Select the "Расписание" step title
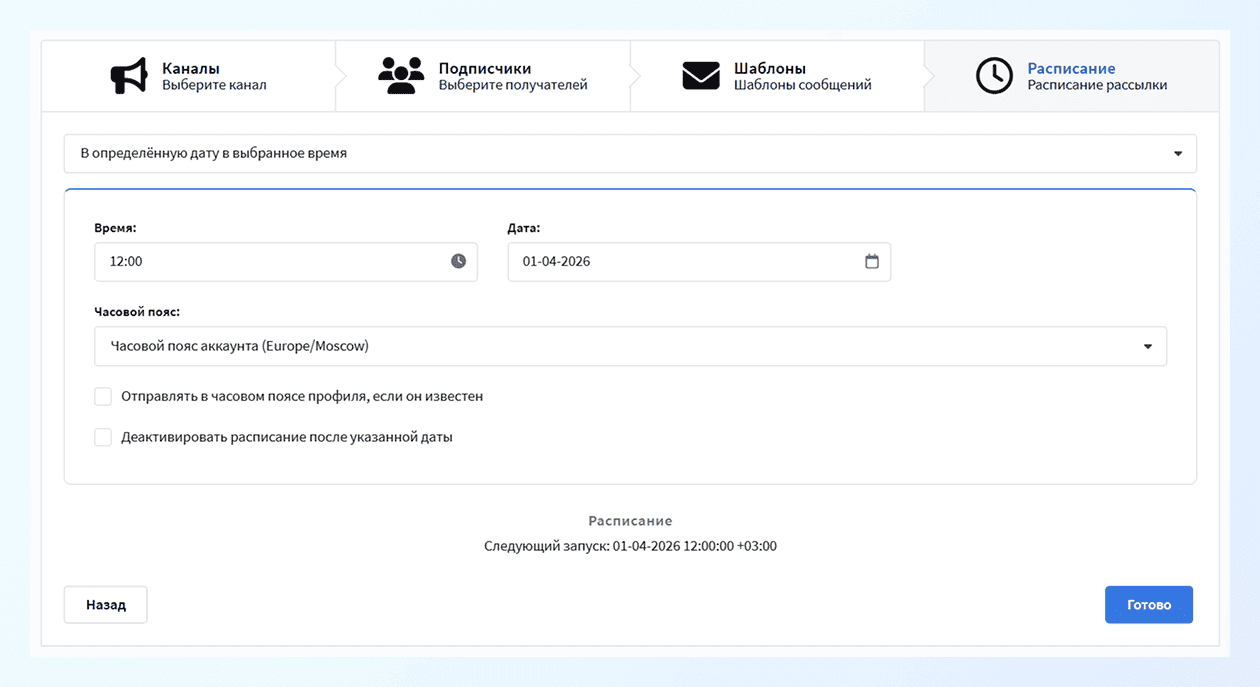The width and height of the screenshot is (1260, 687). point(1071,69)
